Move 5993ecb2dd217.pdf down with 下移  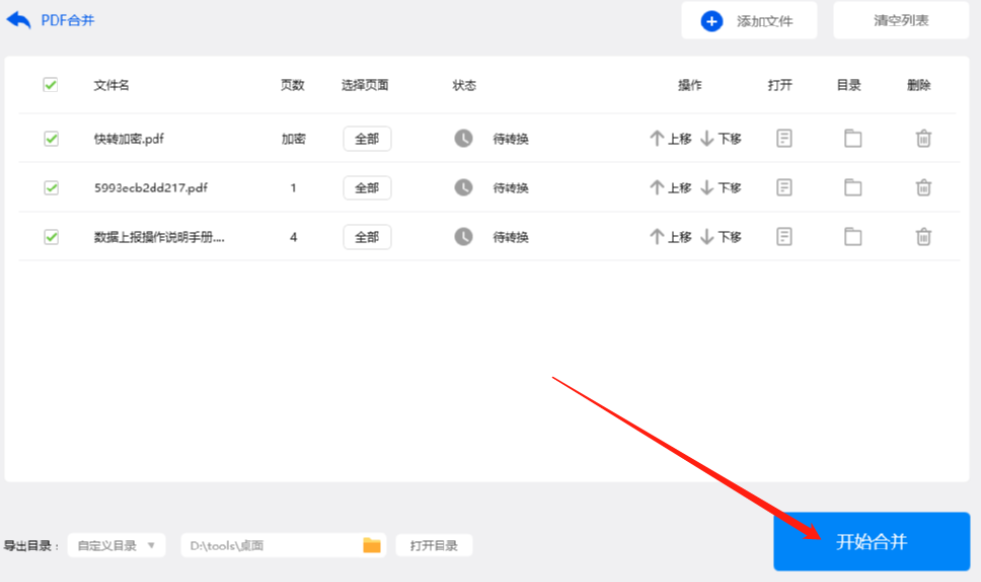721,188
